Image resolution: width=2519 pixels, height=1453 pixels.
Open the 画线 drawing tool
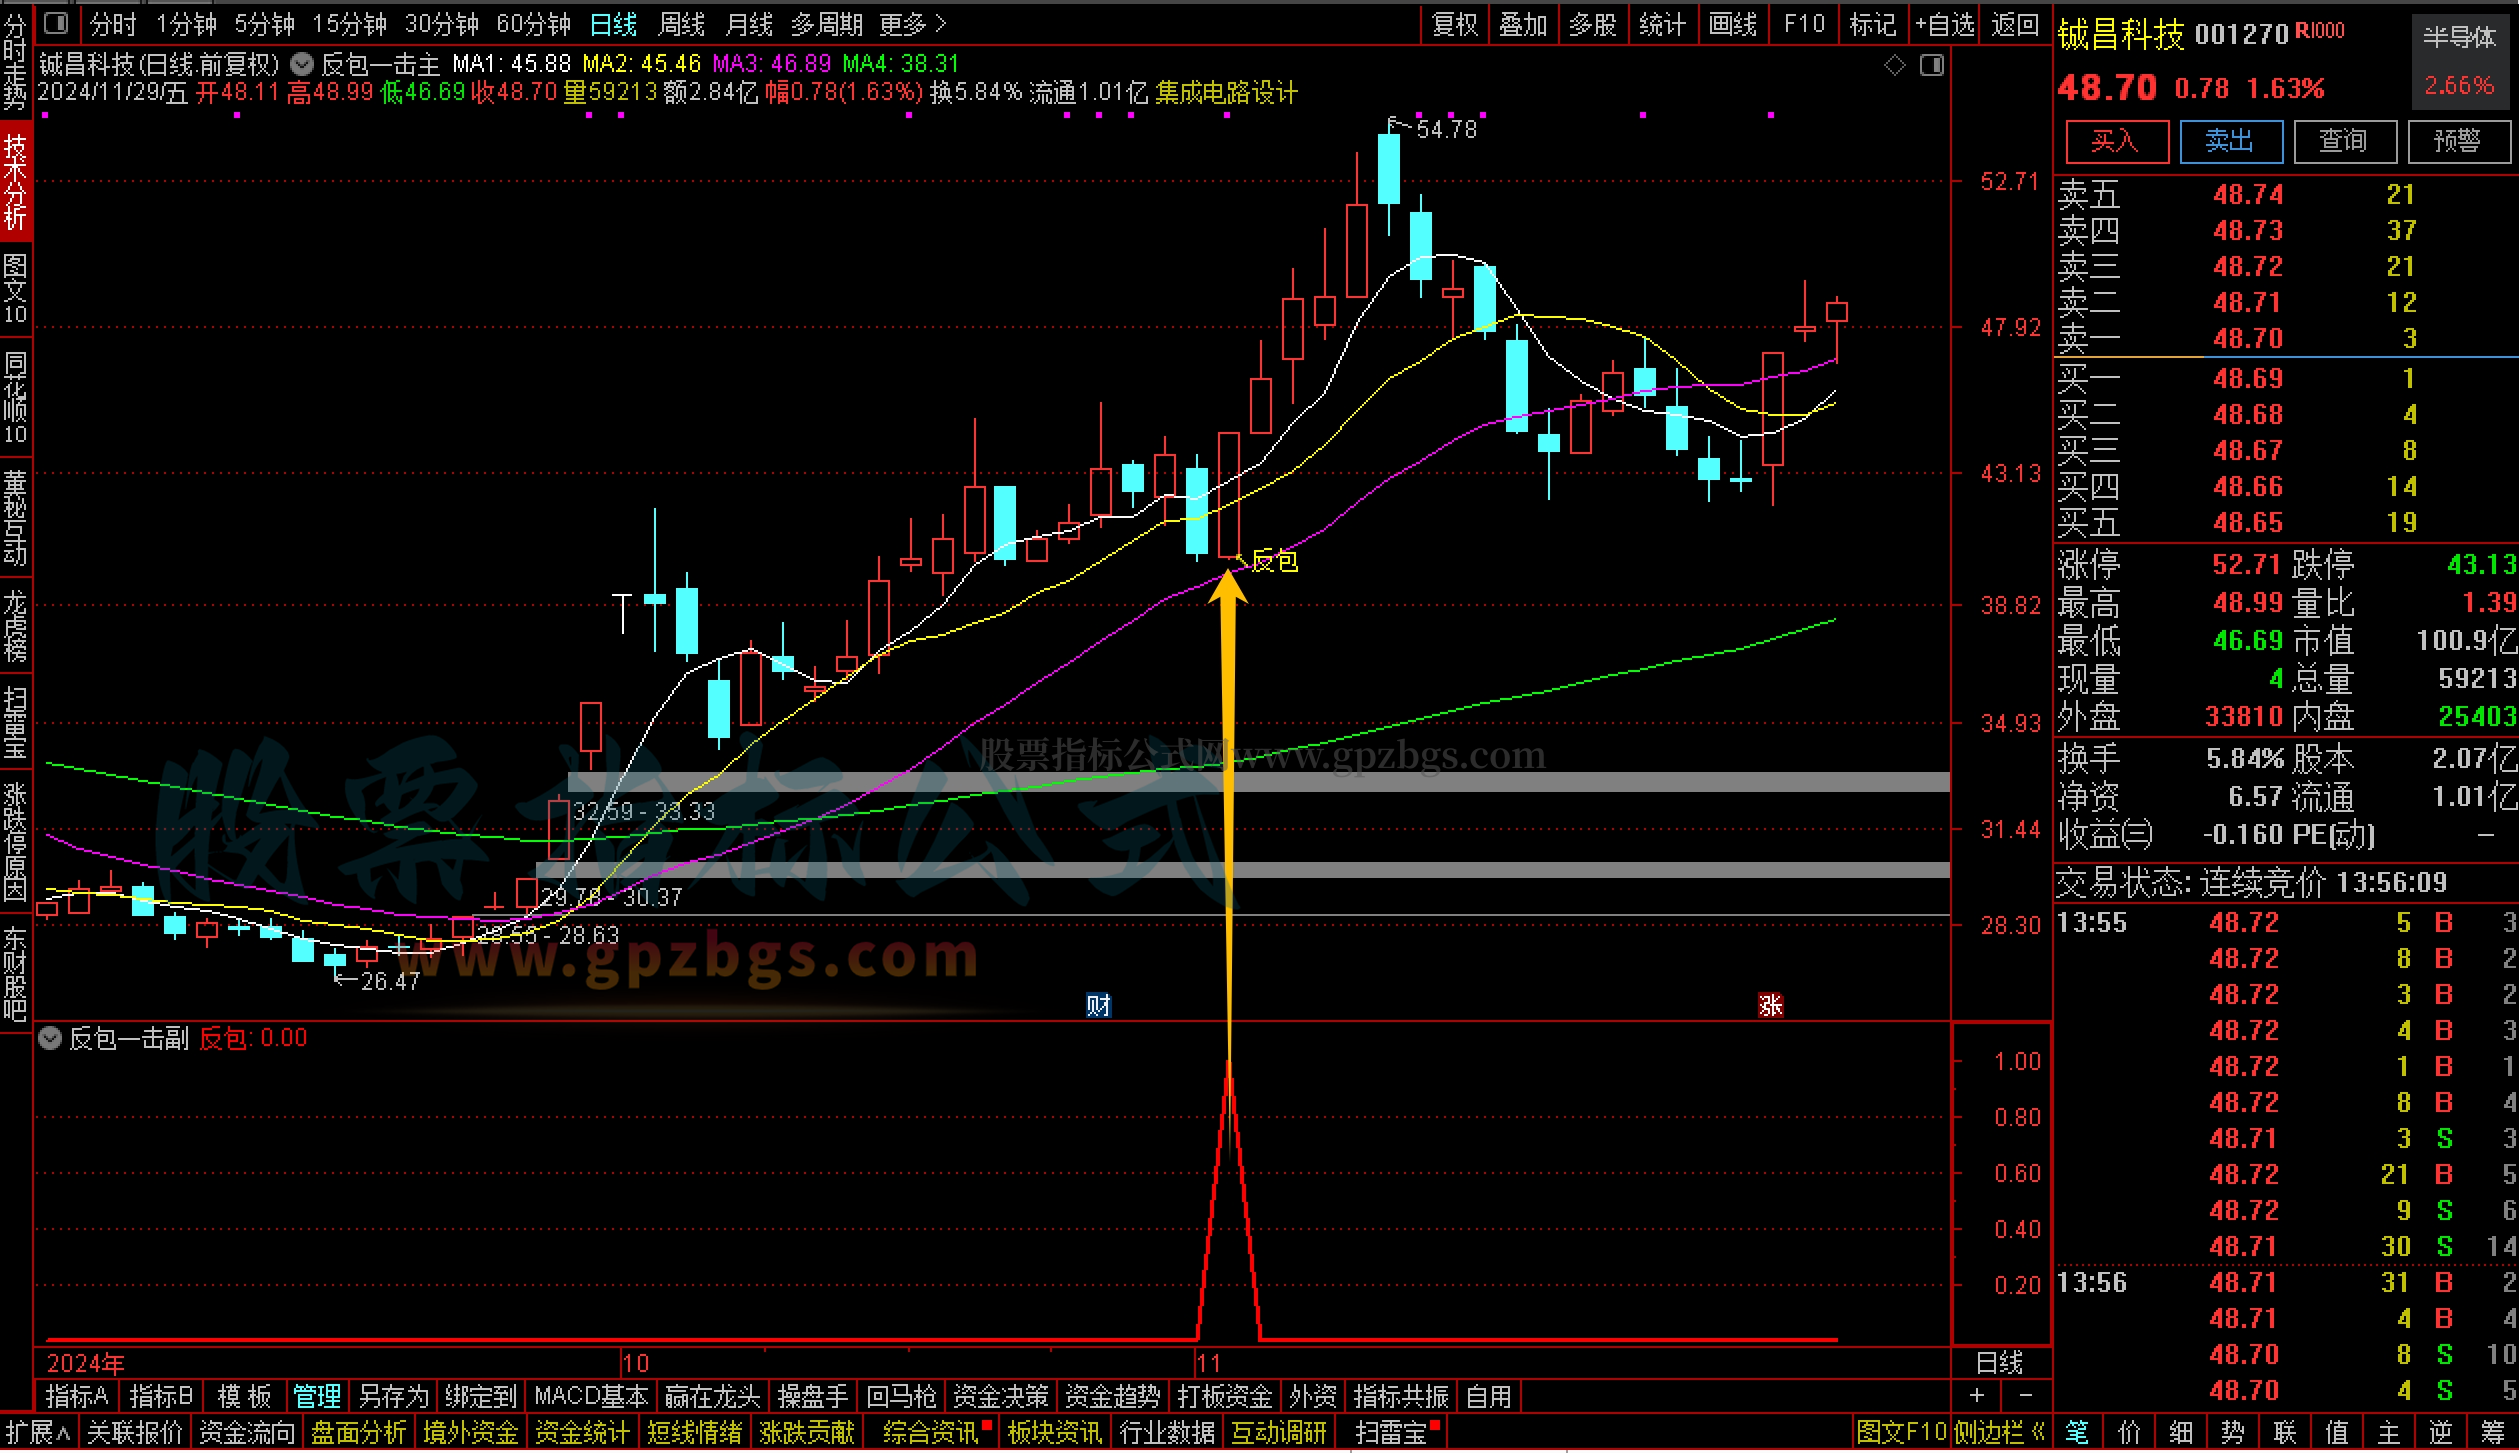pyautogui.click(x=1733, y=23)
